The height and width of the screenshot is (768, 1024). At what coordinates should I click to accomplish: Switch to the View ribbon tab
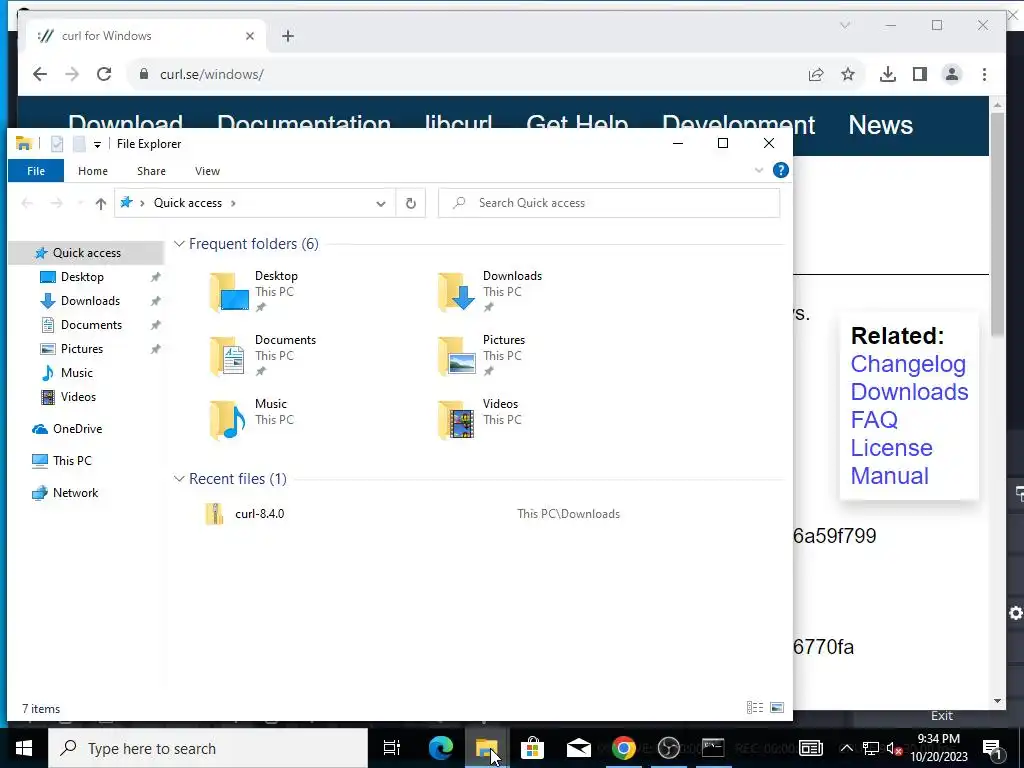207,171
